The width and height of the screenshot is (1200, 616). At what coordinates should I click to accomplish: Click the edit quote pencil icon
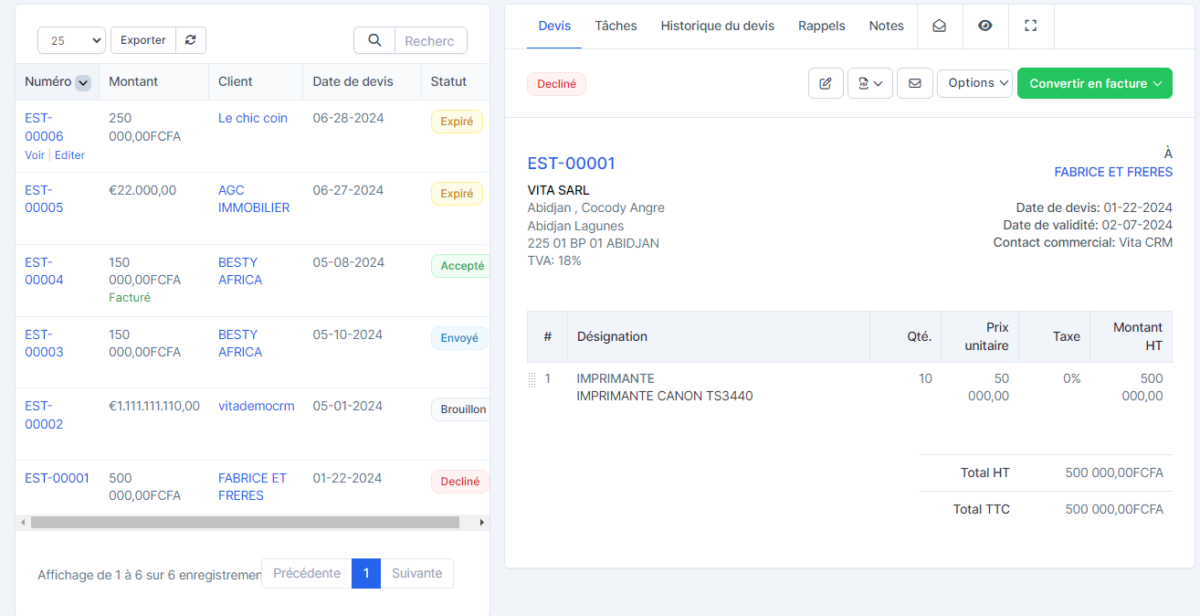point(825,84)
